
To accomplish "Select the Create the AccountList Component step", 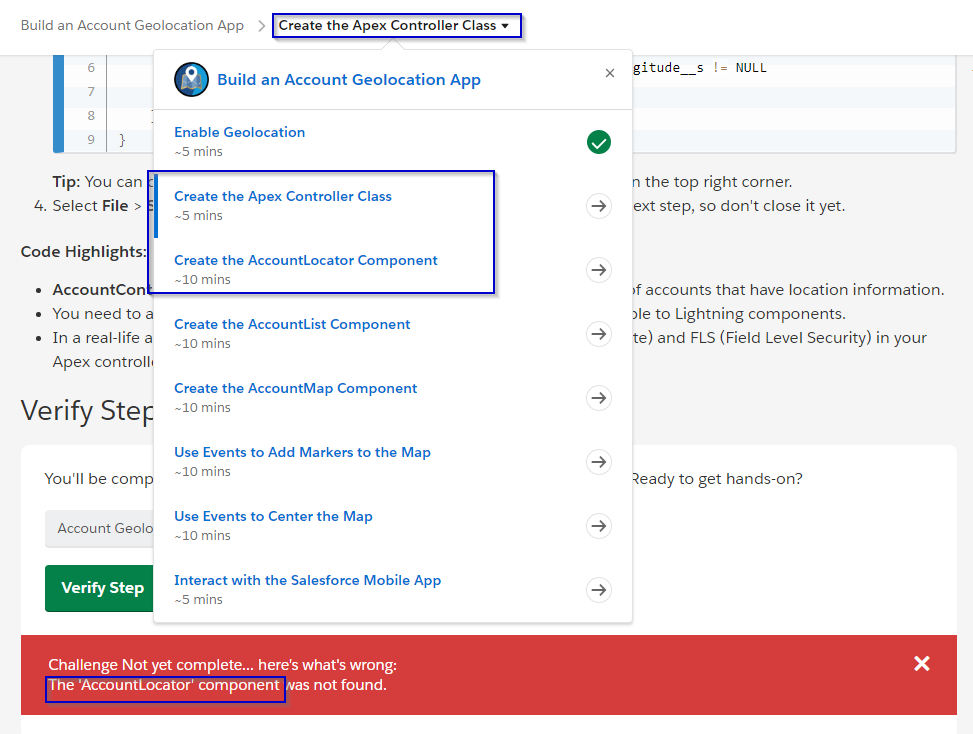I will coord(292,324).
